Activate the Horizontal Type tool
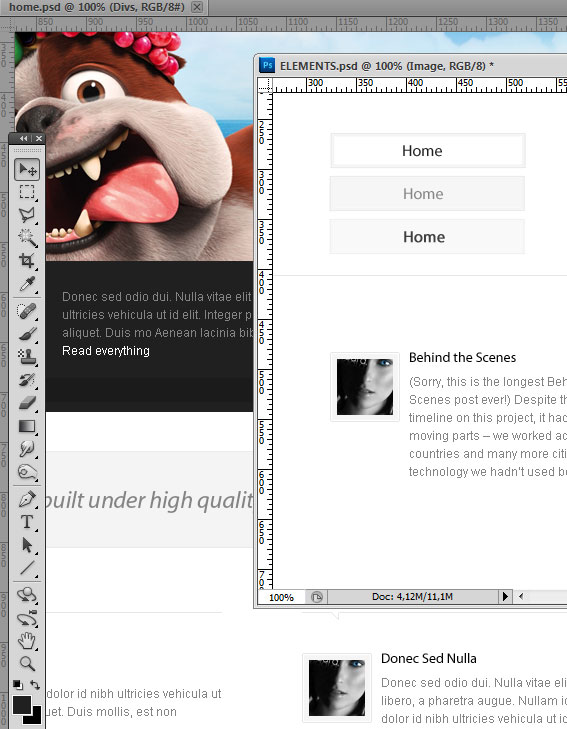The height and width of the screenshot is (729, 567). tap(27, 522)
